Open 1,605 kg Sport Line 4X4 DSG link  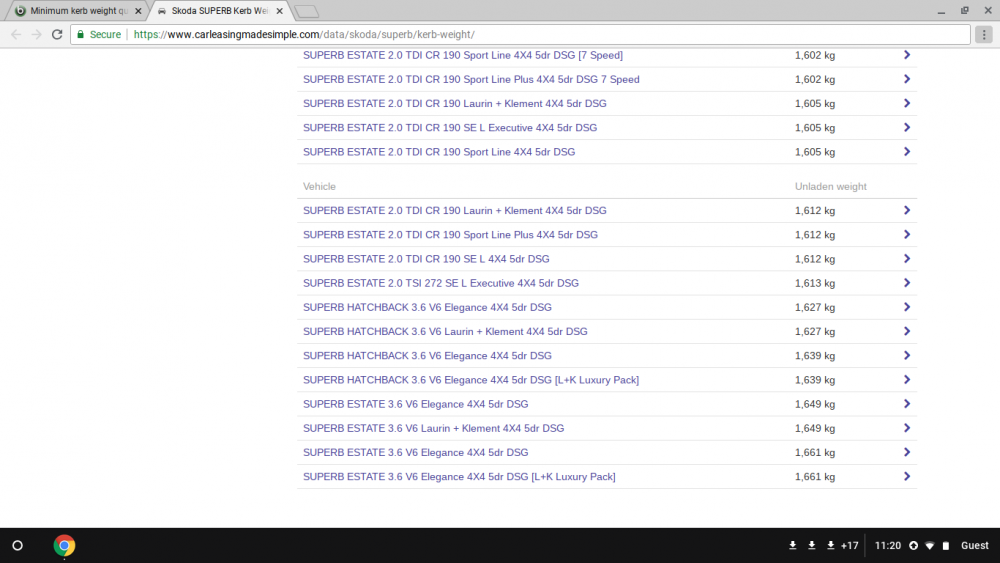point(439,152)
